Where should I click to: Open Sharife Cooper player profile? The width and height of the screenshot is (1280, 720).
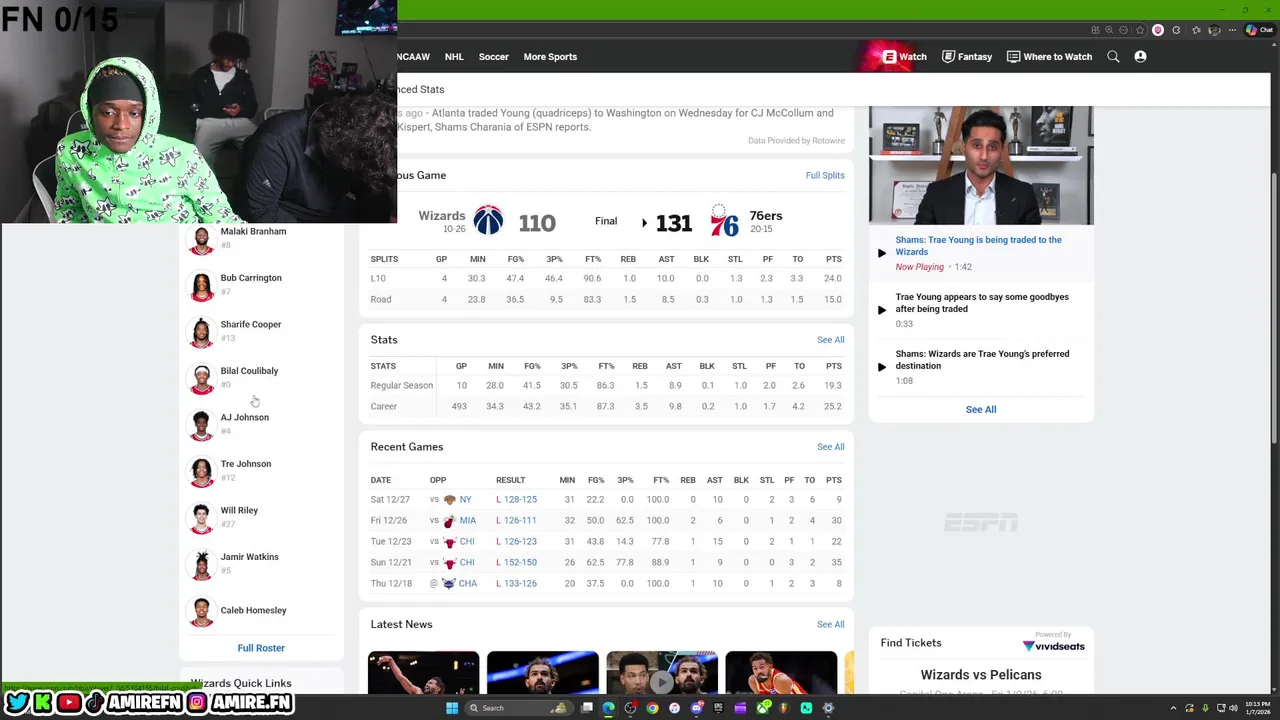pos(251,324)
